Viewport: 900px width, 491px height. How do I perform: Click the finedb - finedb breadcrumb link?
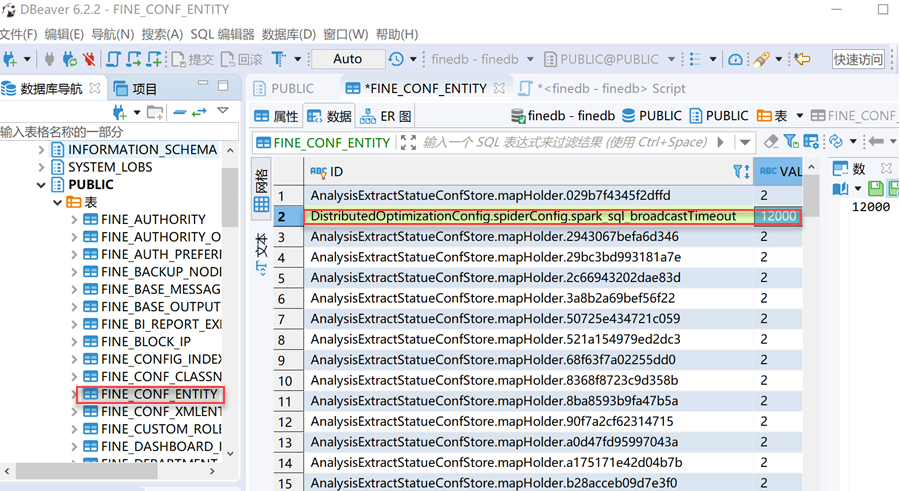[x=563, y=116]
